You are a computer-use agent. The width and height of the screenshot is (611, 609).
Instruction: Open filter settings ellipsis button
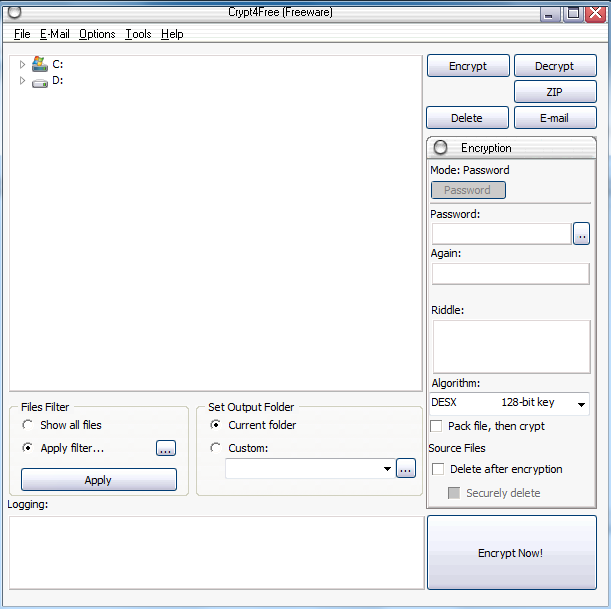click(x=166, y=448)
